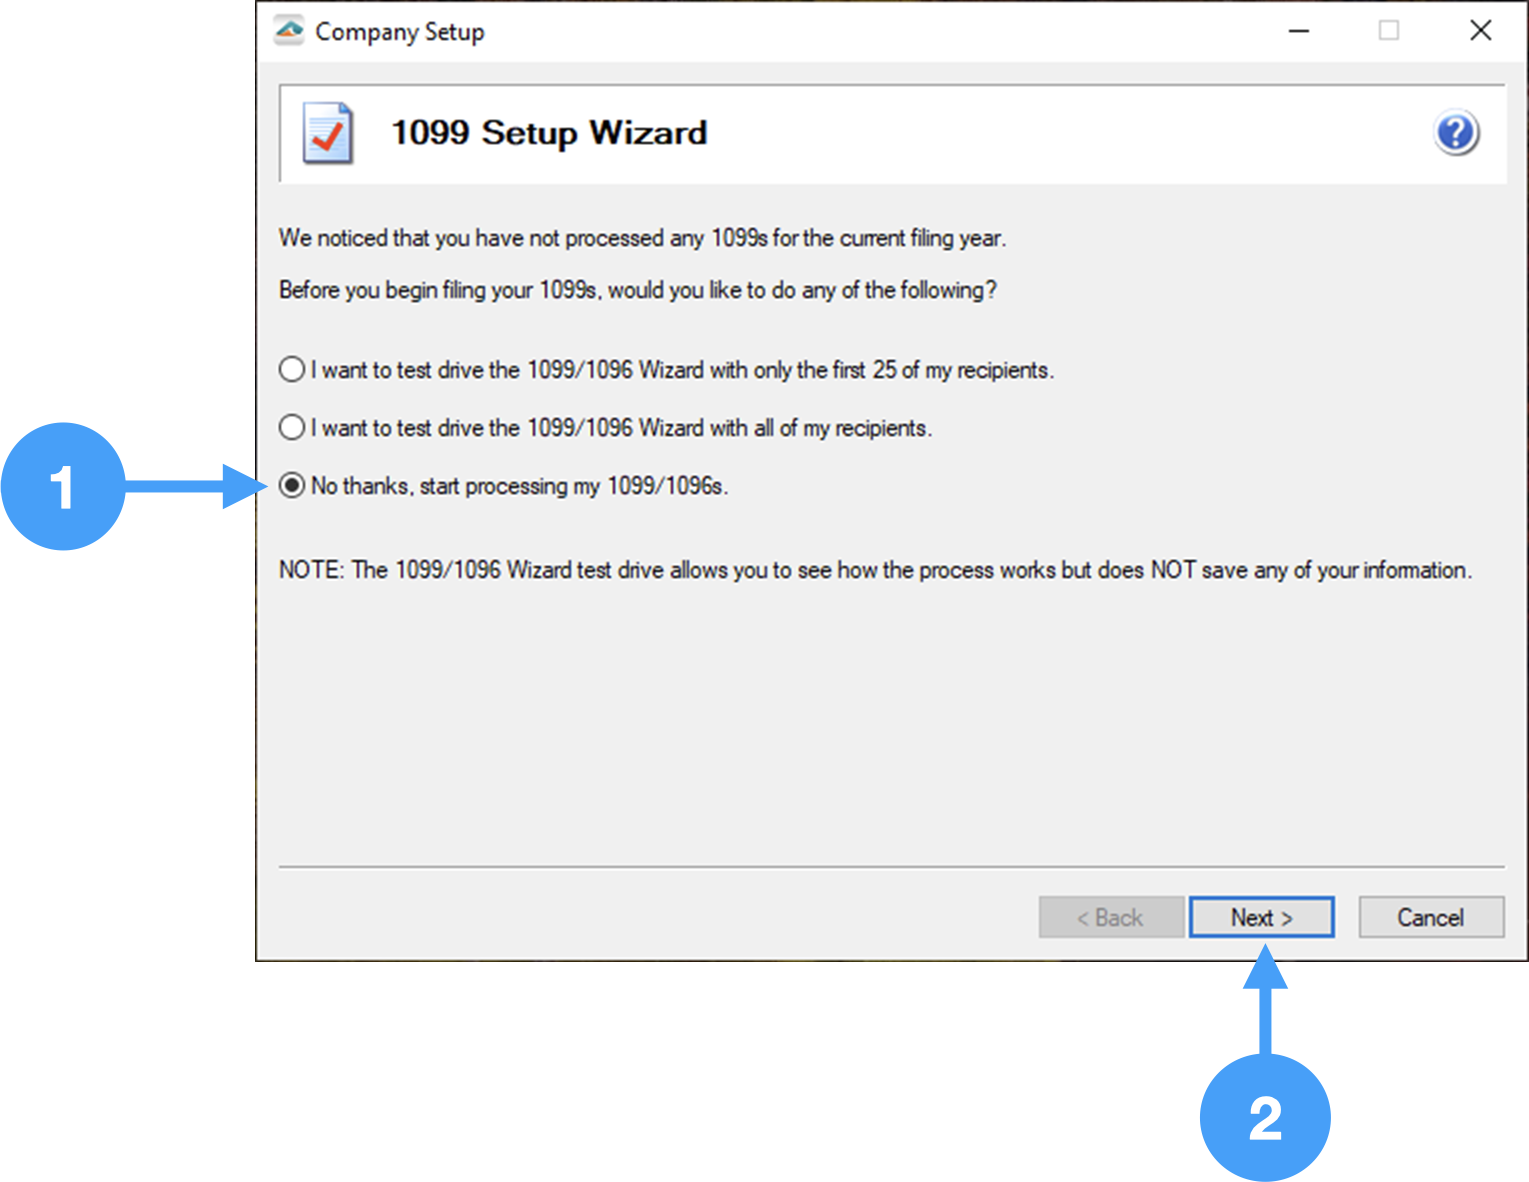Viewport: 1529px width, 1182px height.
Task: Click the 'Before you begin filing' question text
Action: (x=637, y=290)
